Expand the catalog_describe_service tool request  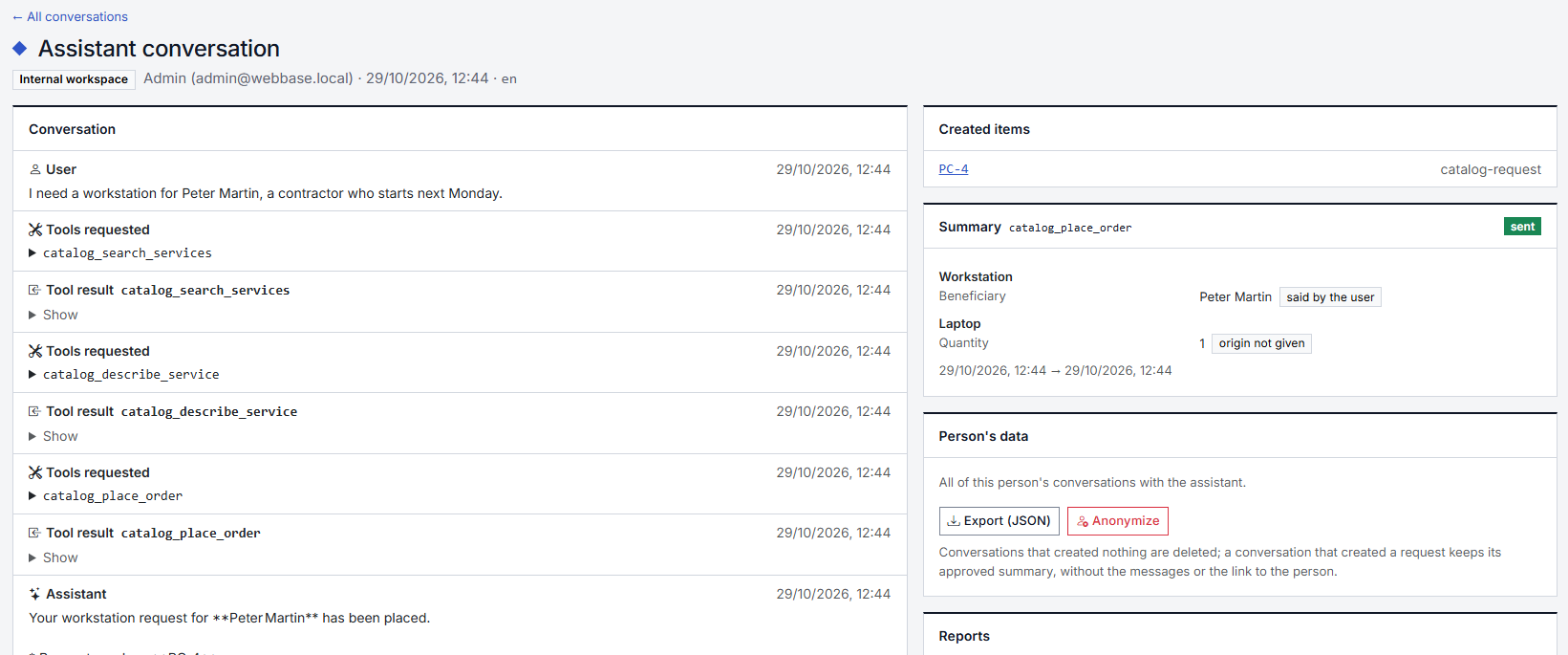click(x=124, y=375)
